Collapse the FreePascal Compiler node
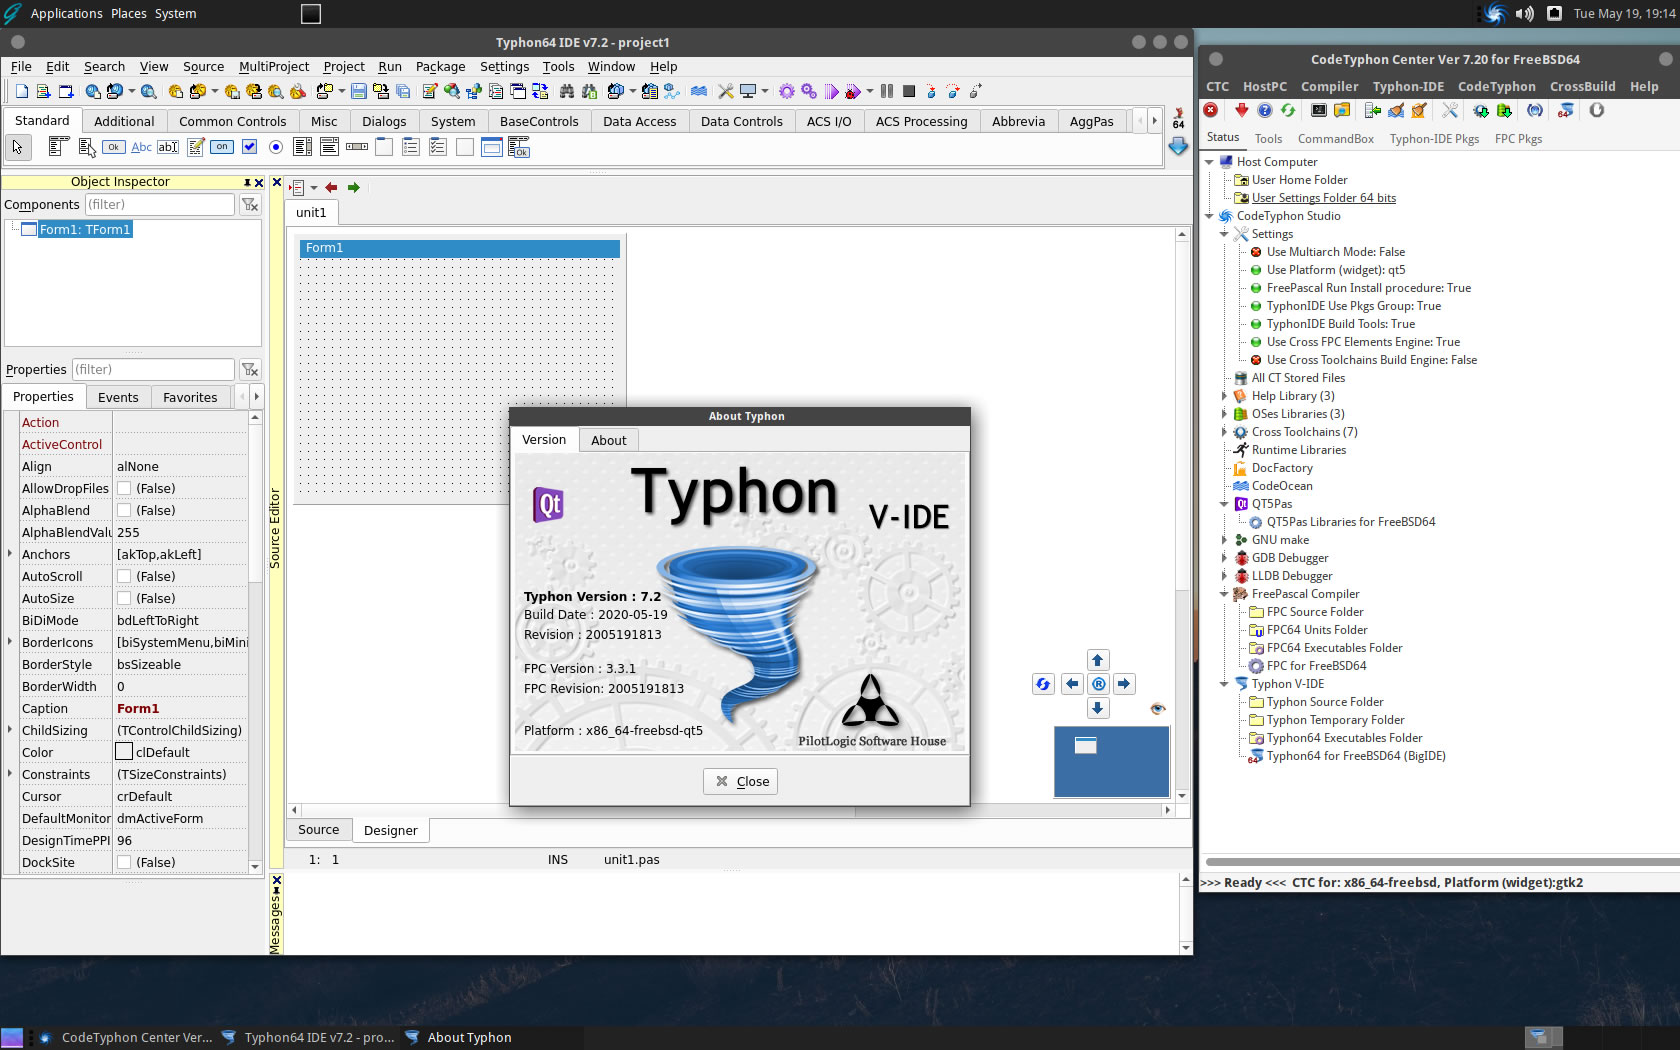The height and width of the screenshot is (1050, 1680). point(1224,593)
